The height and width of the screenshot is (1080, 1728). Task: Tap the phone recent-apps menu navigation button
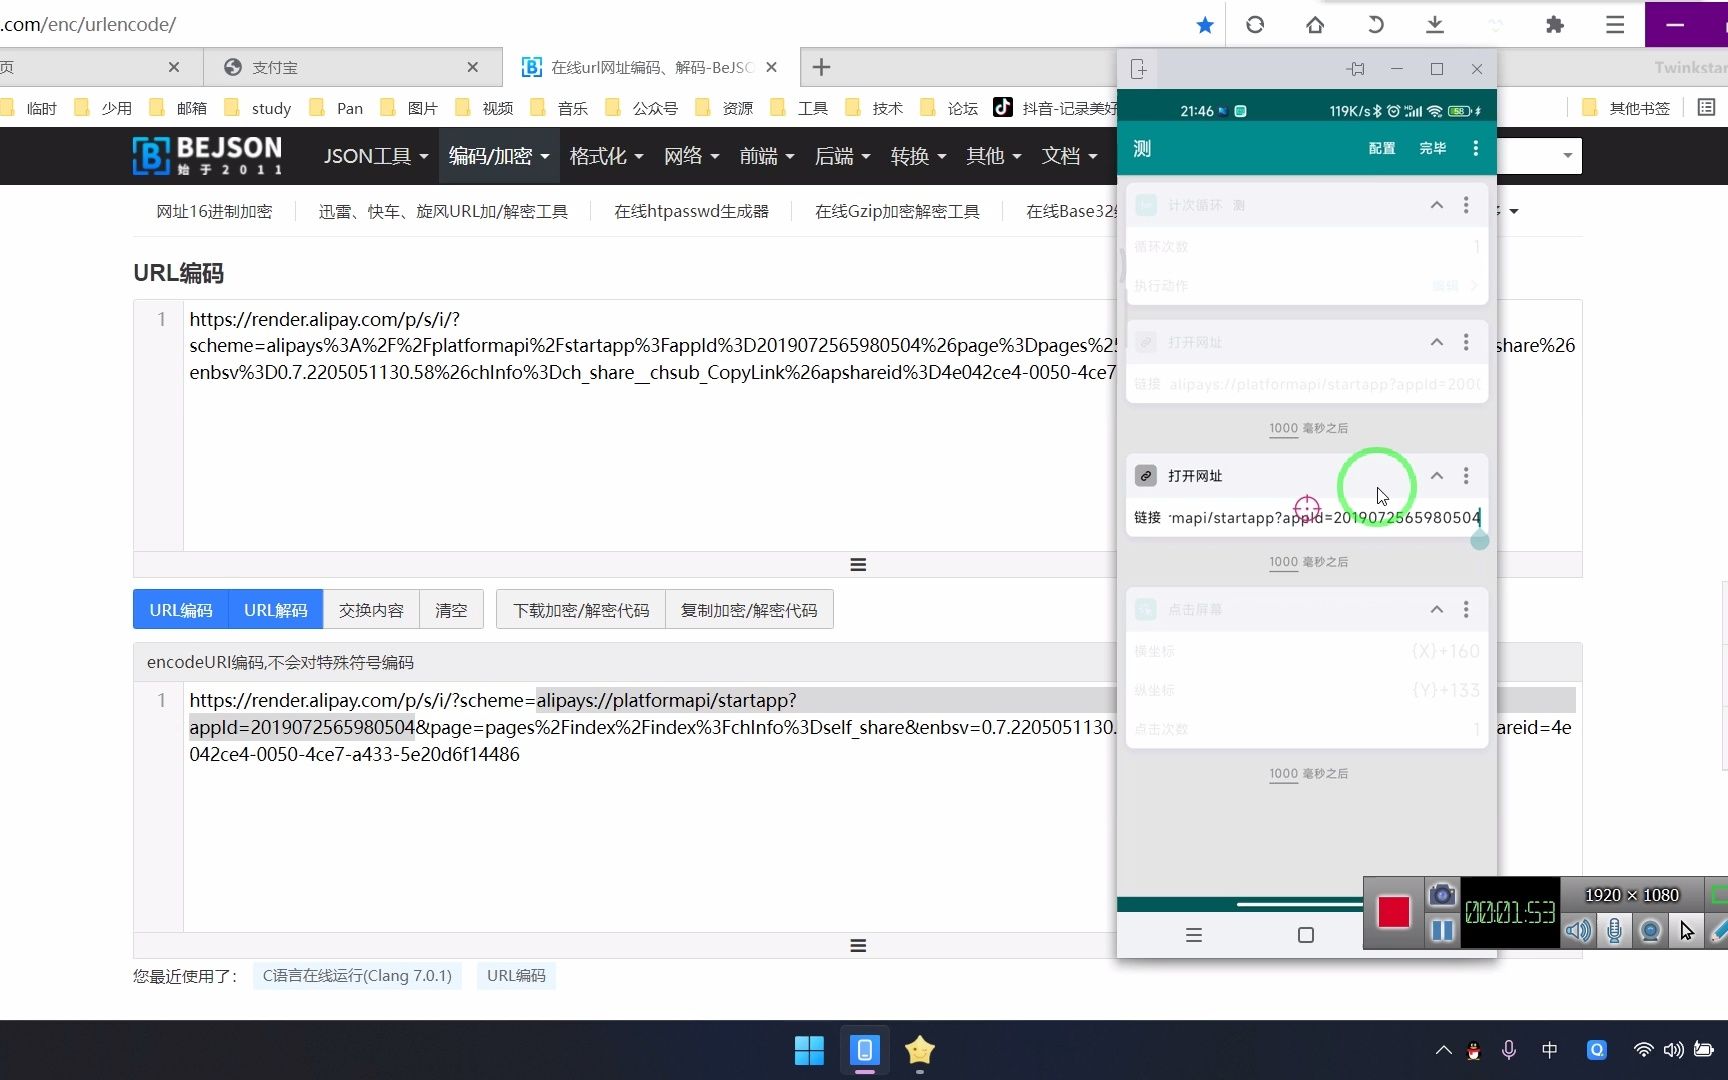(1193, 935)
